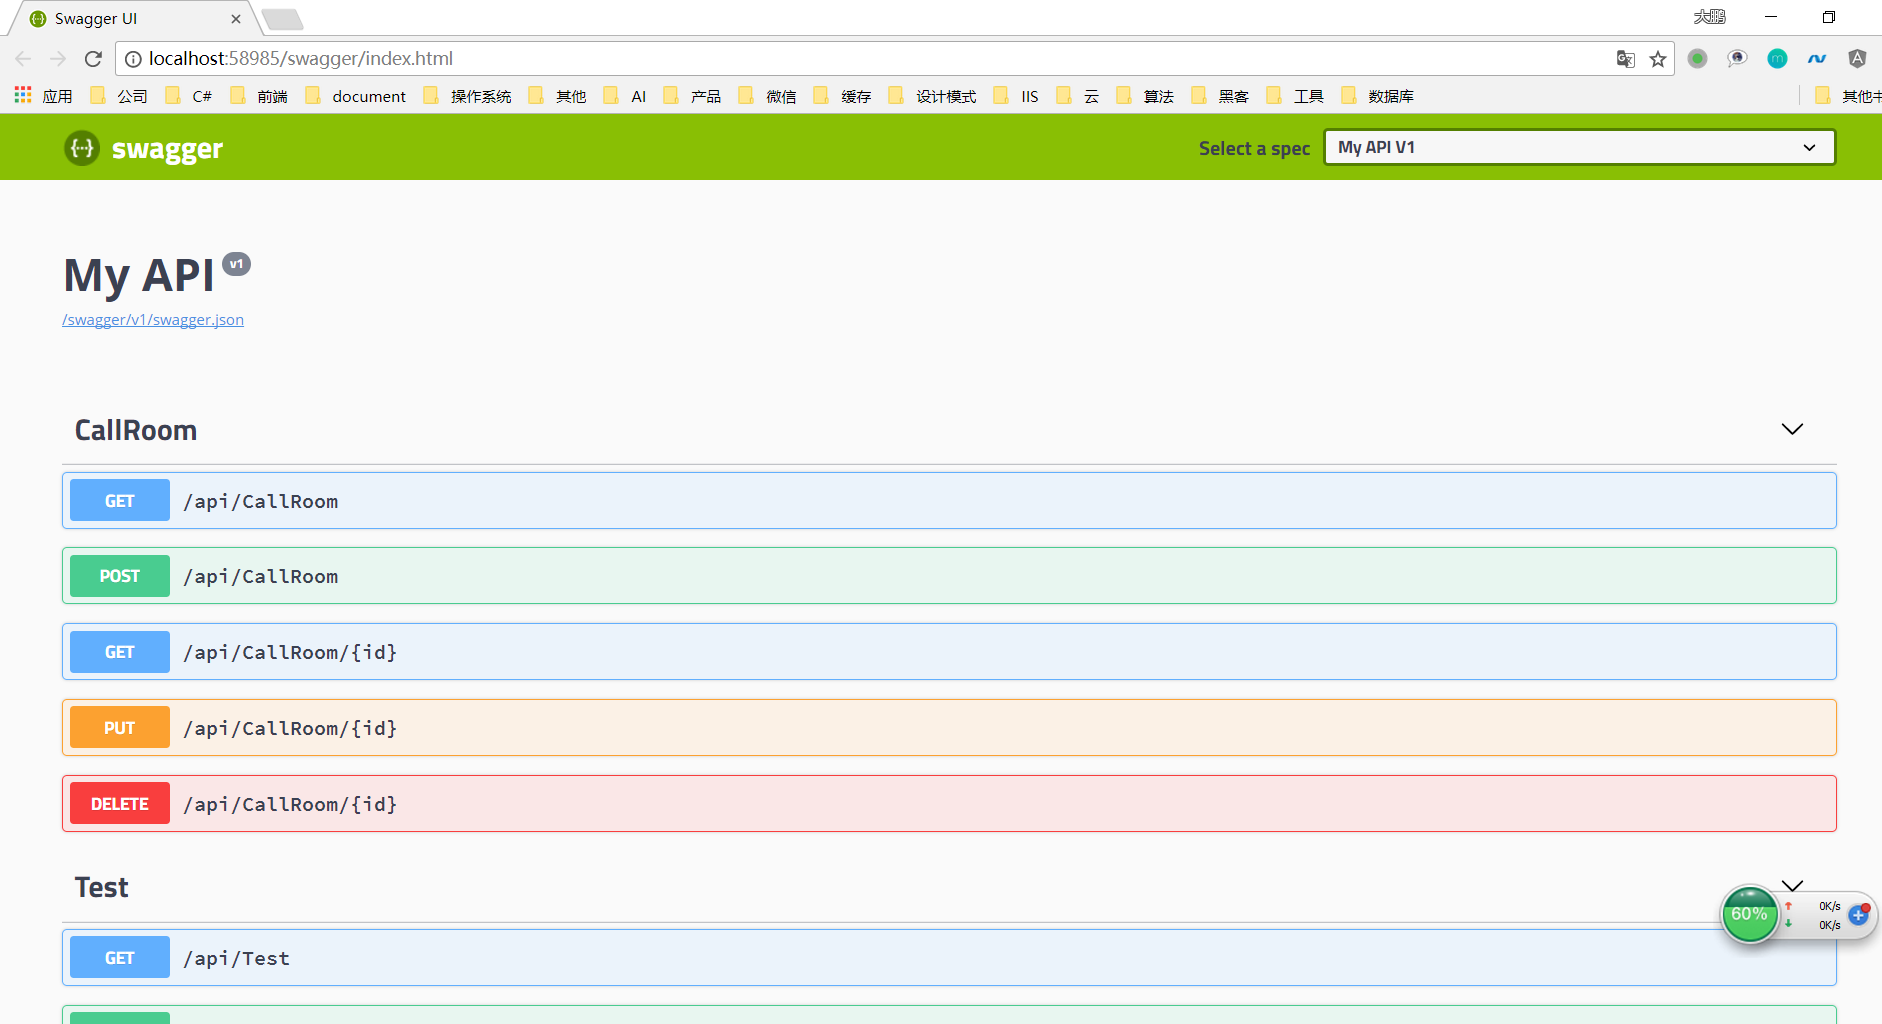1882x1024 pixels.
Task: Open a new browser tab
Action: (282, 19)
